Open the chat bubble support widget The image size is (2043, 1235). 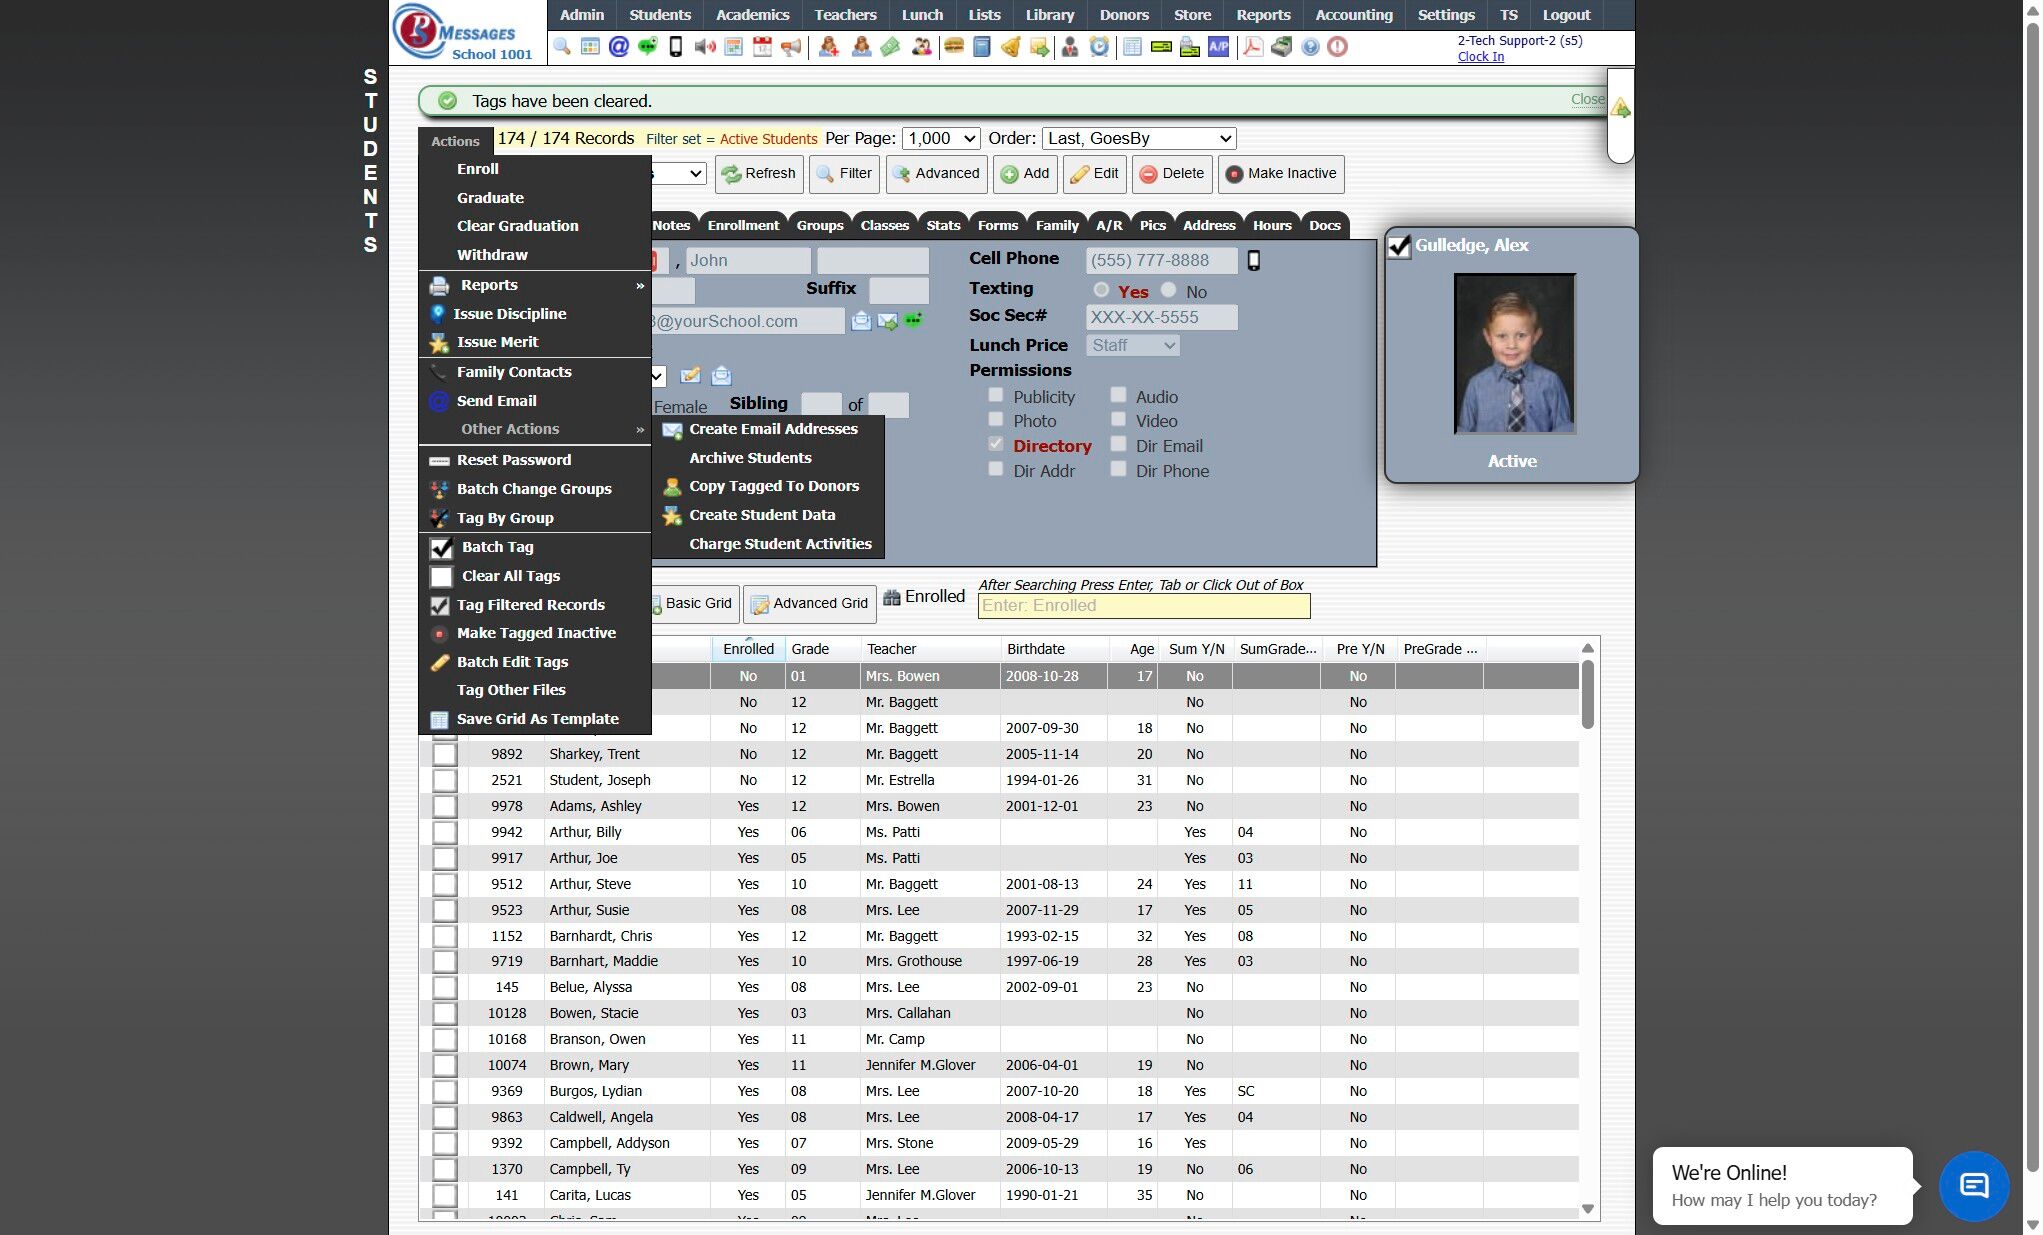(x=1973, y=1186)
